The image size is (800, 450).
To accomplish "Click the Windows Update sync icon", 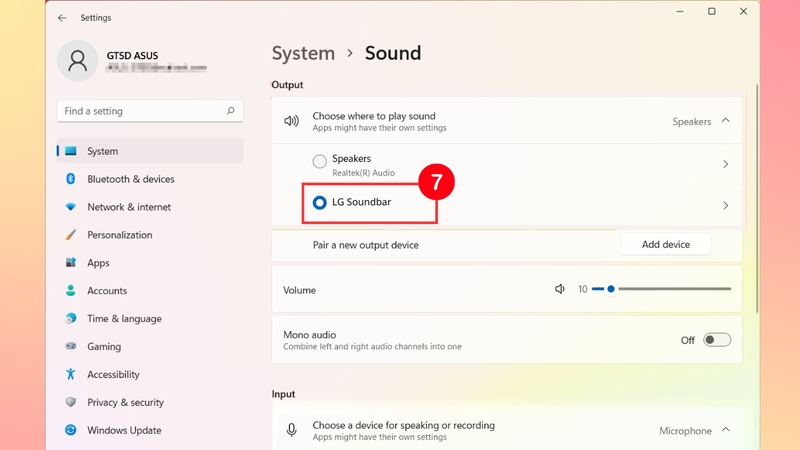I will click(x=70, y=430).
